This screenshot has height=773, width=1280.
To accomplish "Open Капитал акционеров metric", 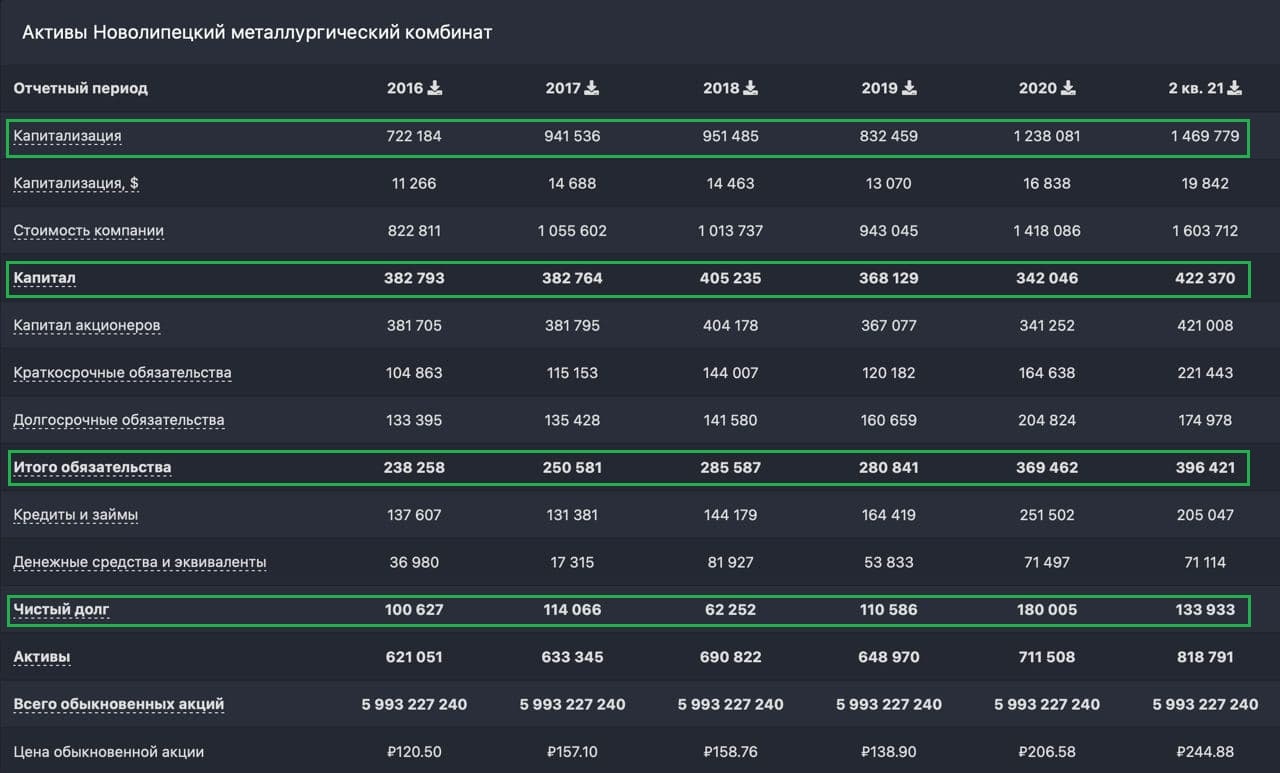I will (87, 325).
